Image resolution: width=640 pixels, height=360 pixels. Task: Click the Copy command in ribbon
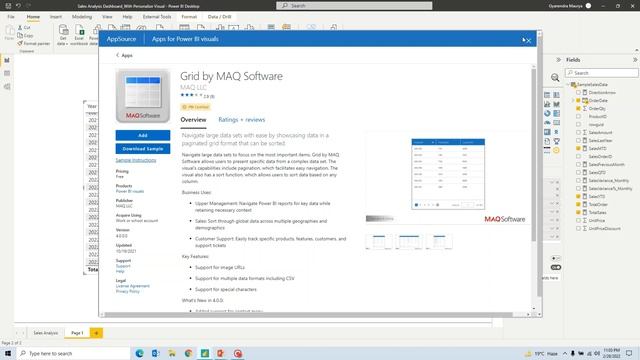(x=25, y=36)
